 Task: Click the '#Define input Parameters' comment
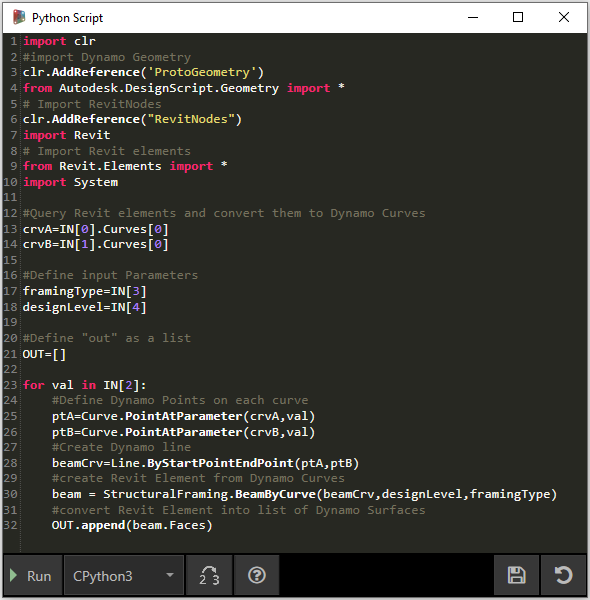[x=111, y=275]
